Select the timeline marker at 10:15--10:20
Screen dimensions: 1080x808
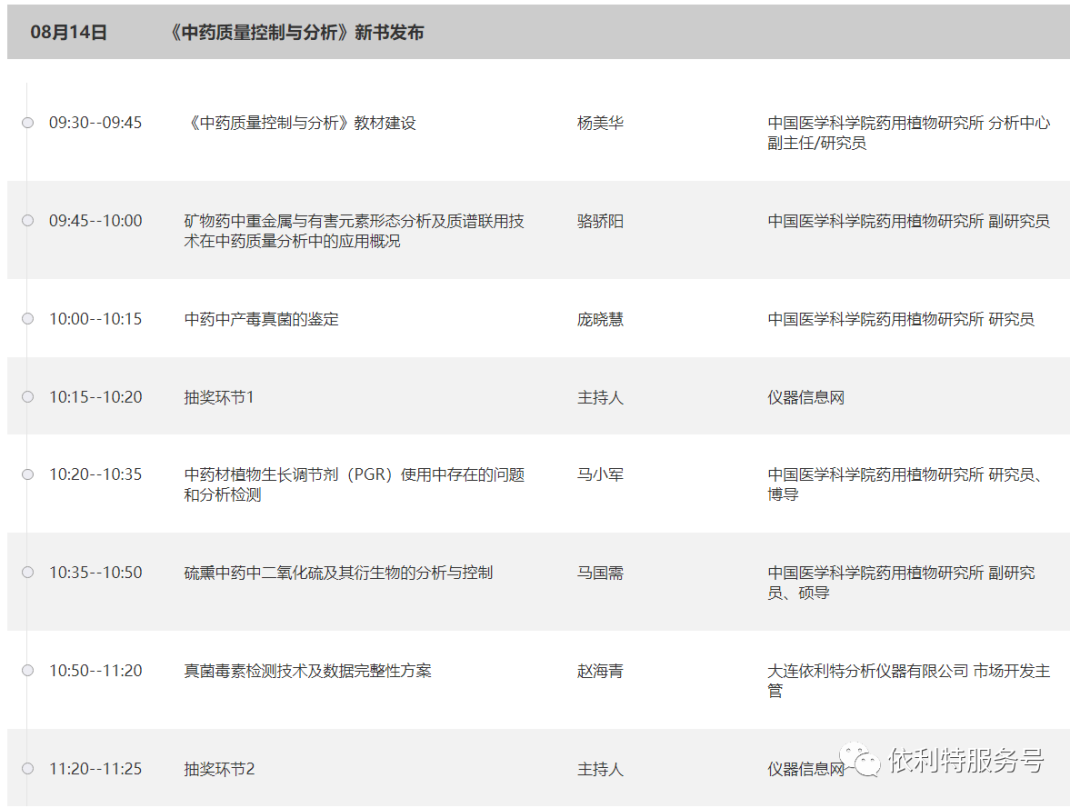(x=28, y=397)
